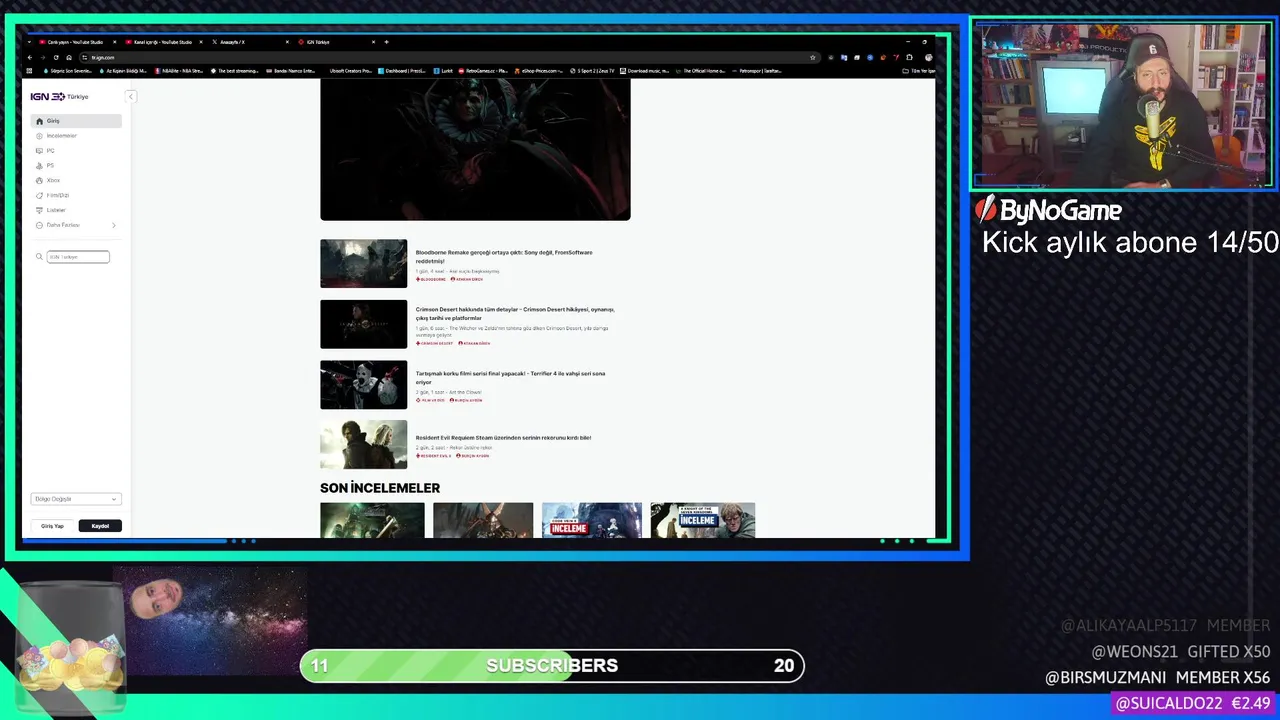This screenshot has width=1280, height=720.
Task: Click the Resident Evil Requiem article thumbnail
Action: (363, 445)
